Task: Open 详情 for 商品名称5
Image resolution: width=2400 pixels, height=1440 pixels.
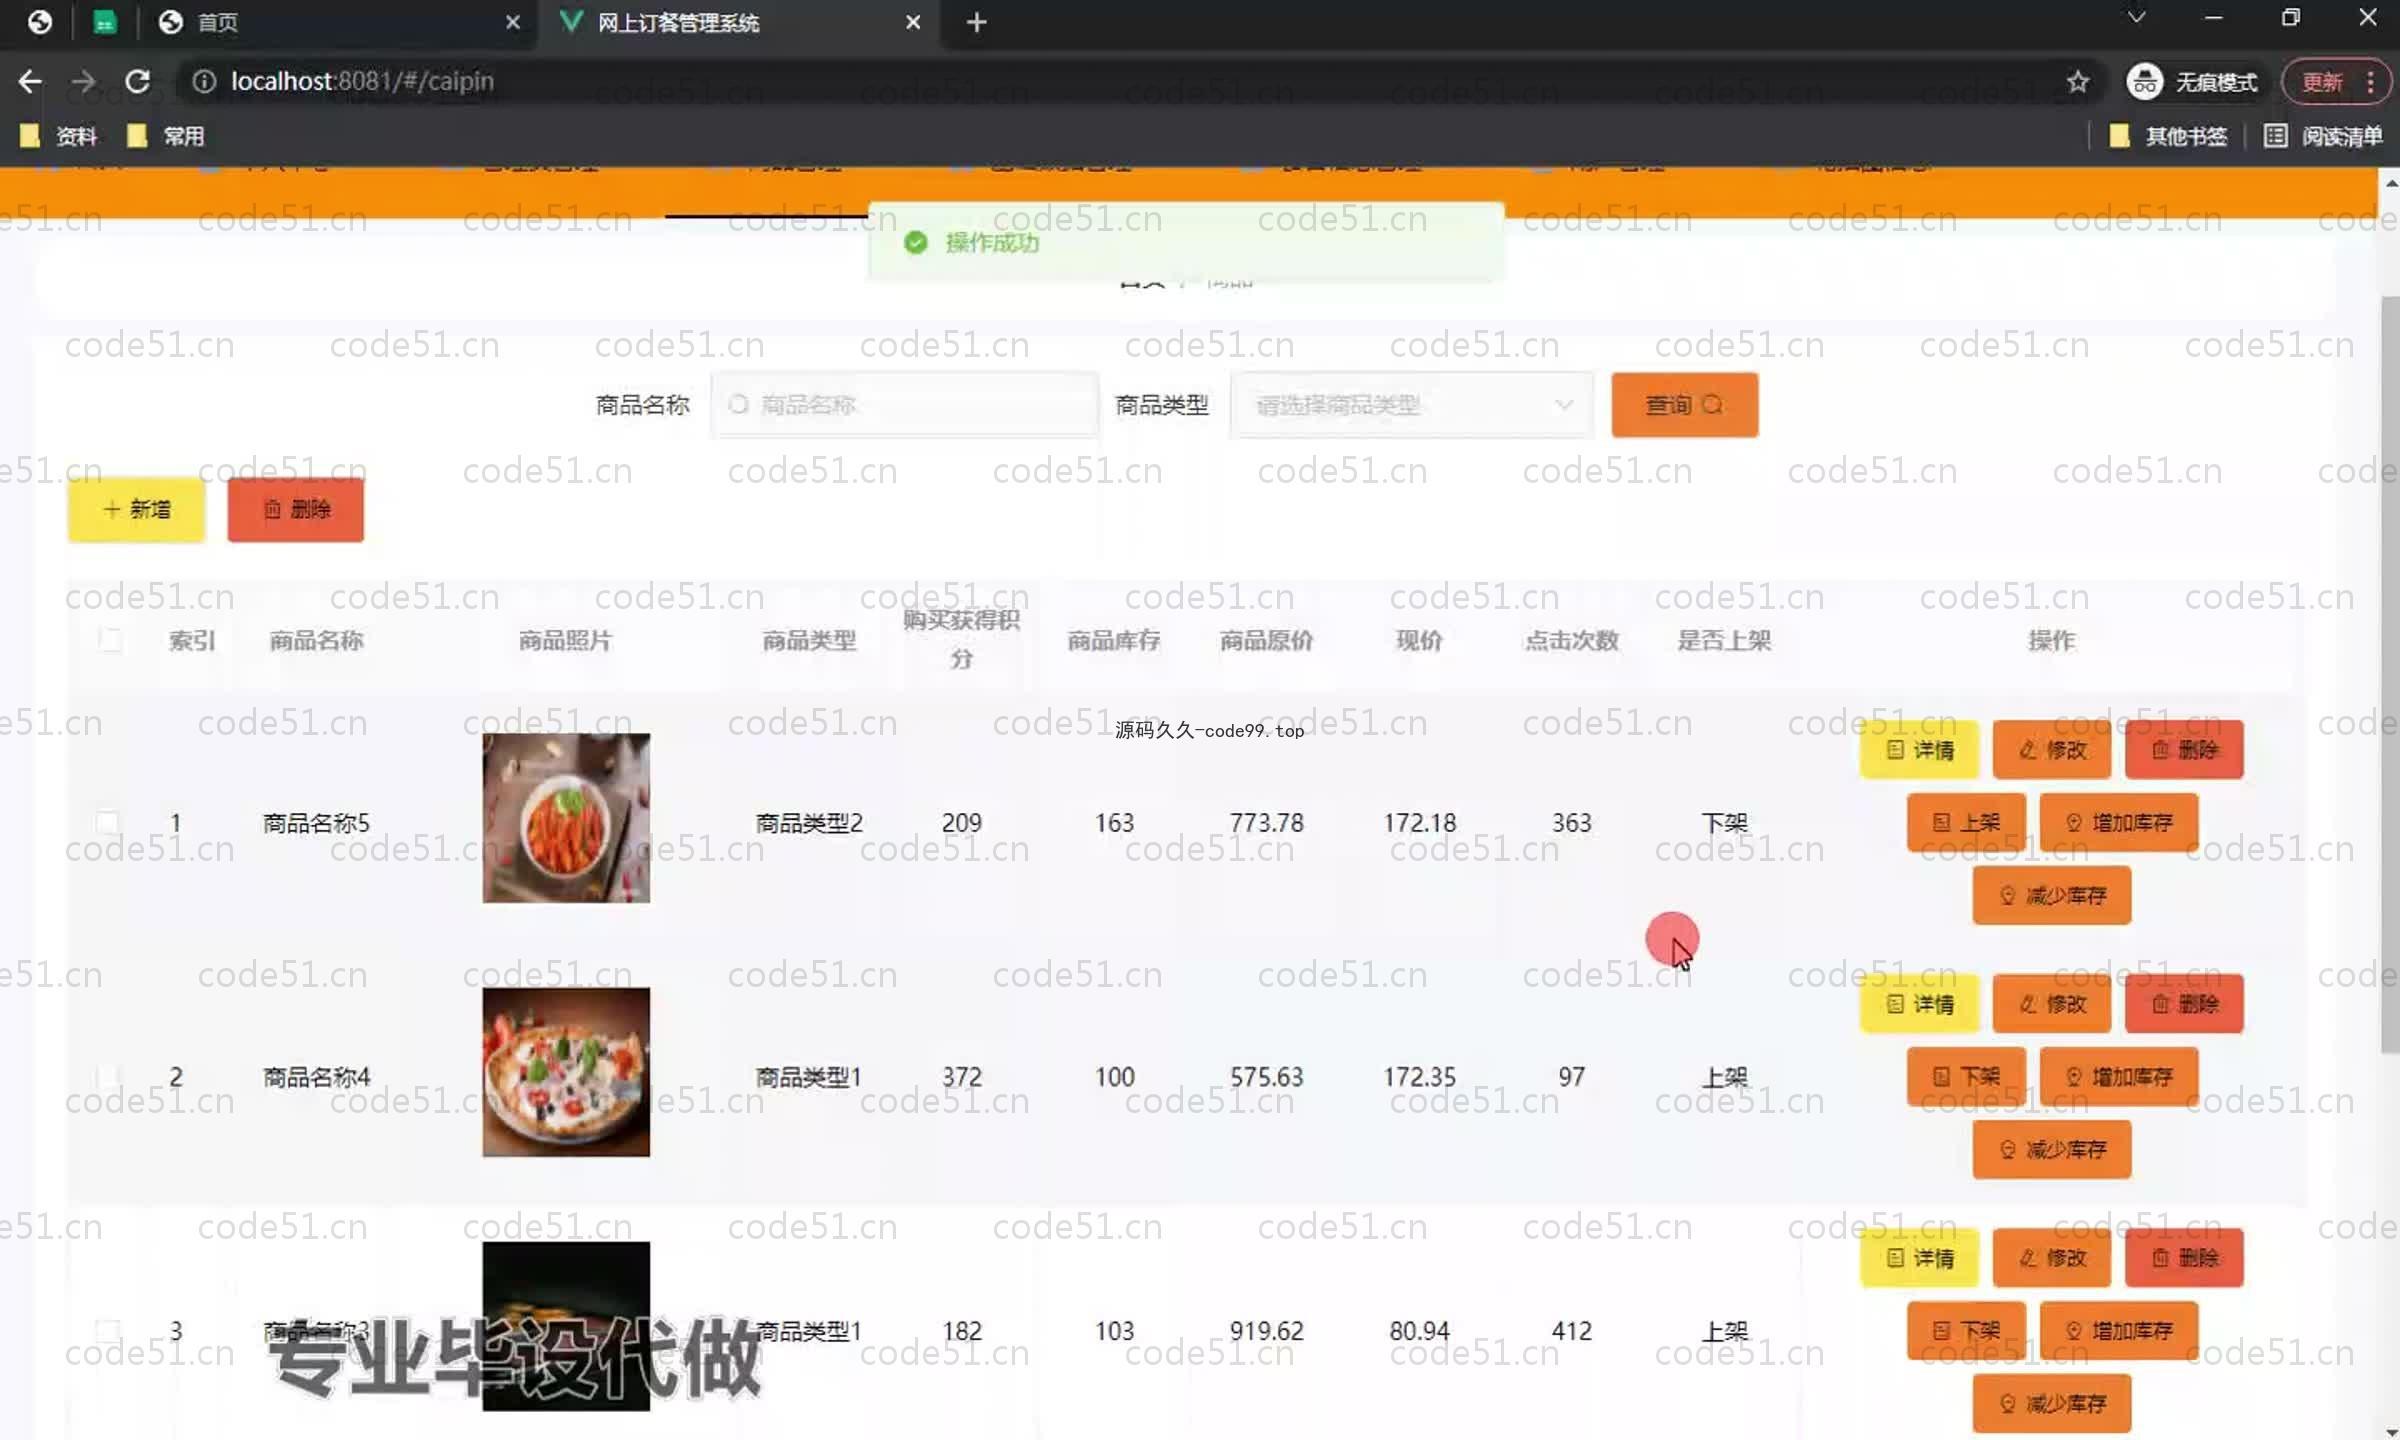Action: pyautogui.click(x=1920, y=749)
